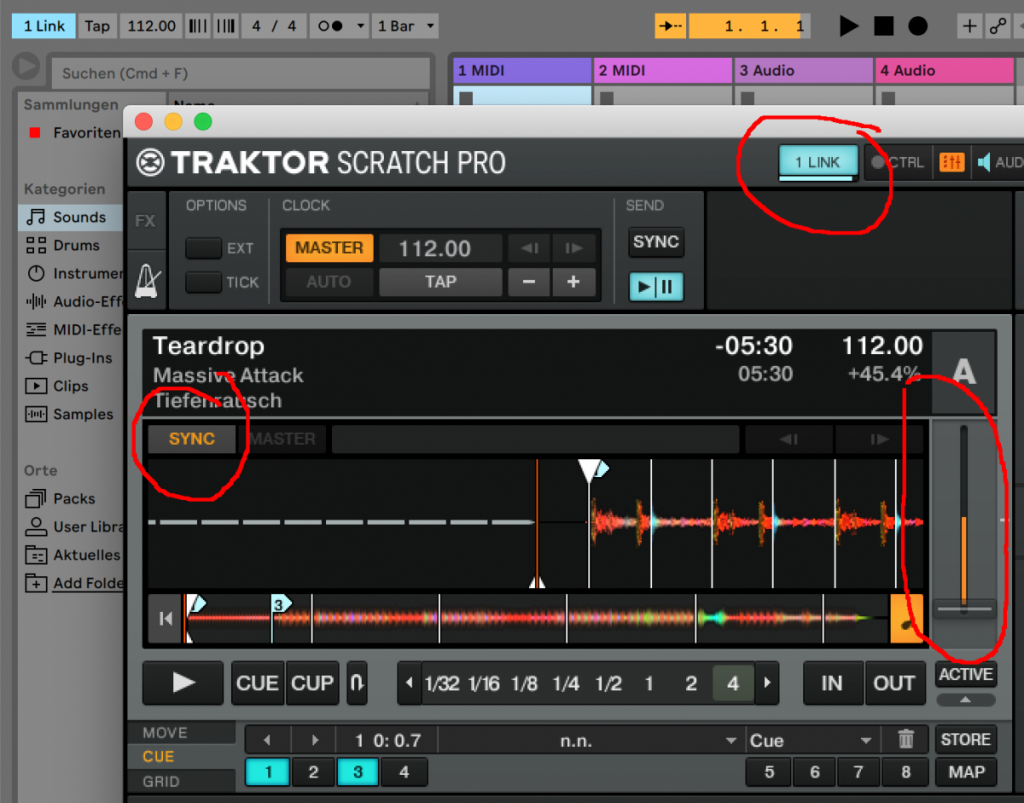Click the Traktor logo icon
This screenshot has height=803, width=1024.
click(x=150, y=163)
